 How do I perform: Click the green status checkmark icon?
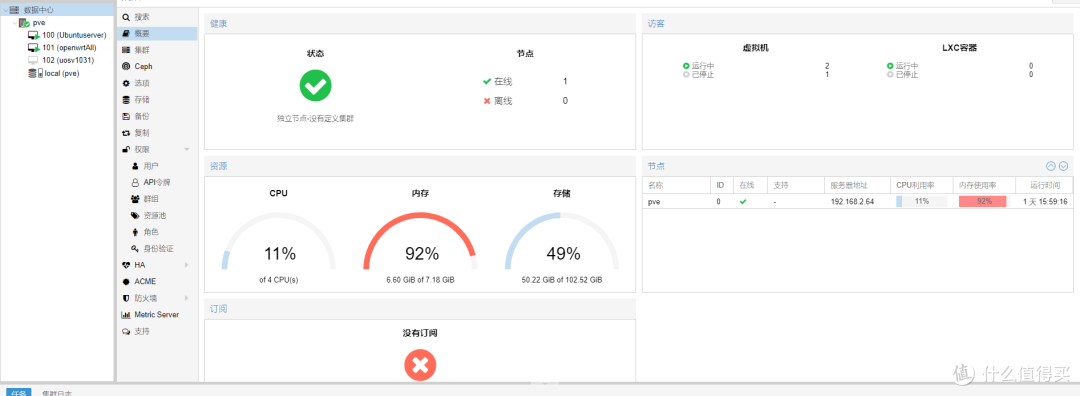315,85
